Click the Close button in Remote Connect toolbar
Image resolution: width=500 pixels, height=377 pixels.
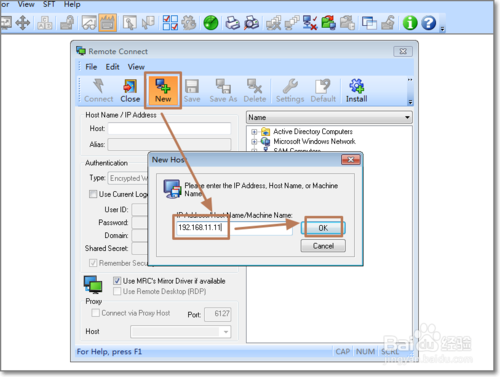point(130,91)
